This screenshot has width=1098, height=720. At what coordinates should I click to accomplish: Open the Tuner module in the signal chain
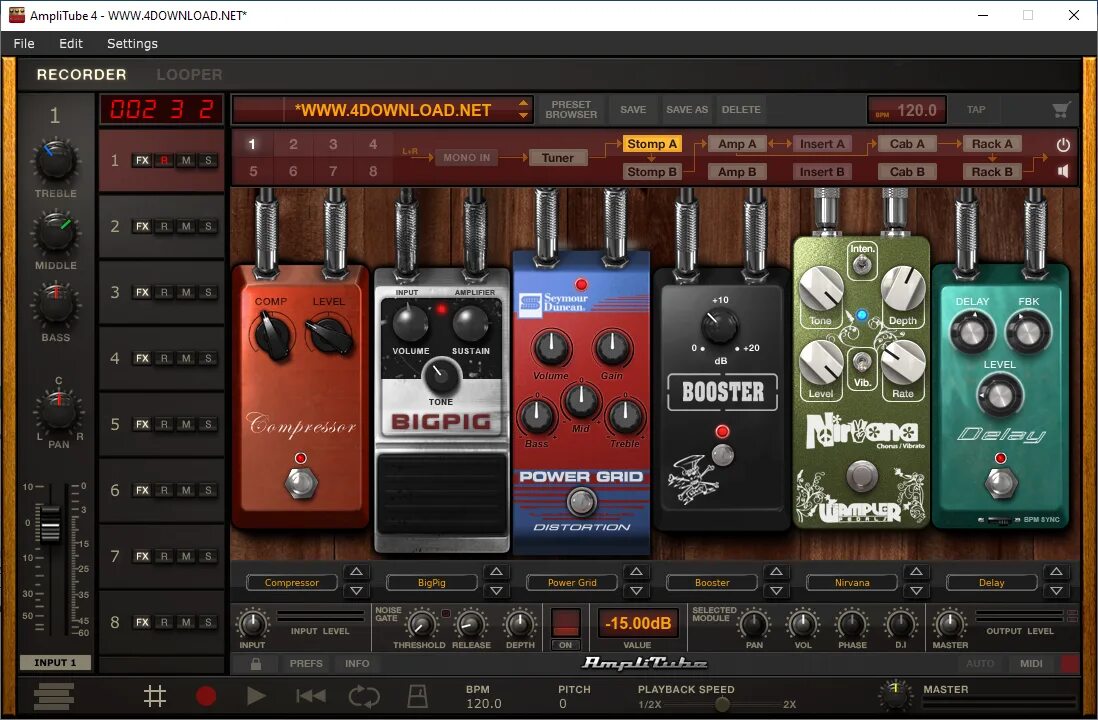click(x=559, y=157)
